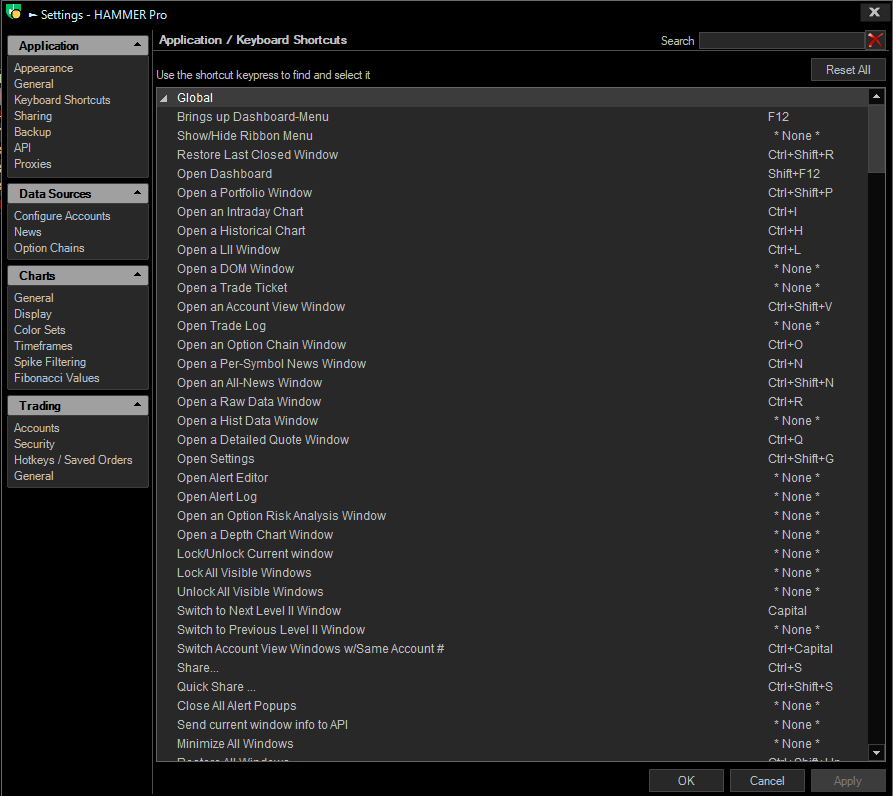Open Security page under Trading
Screen dimensions: 893x796
[34, 444]
